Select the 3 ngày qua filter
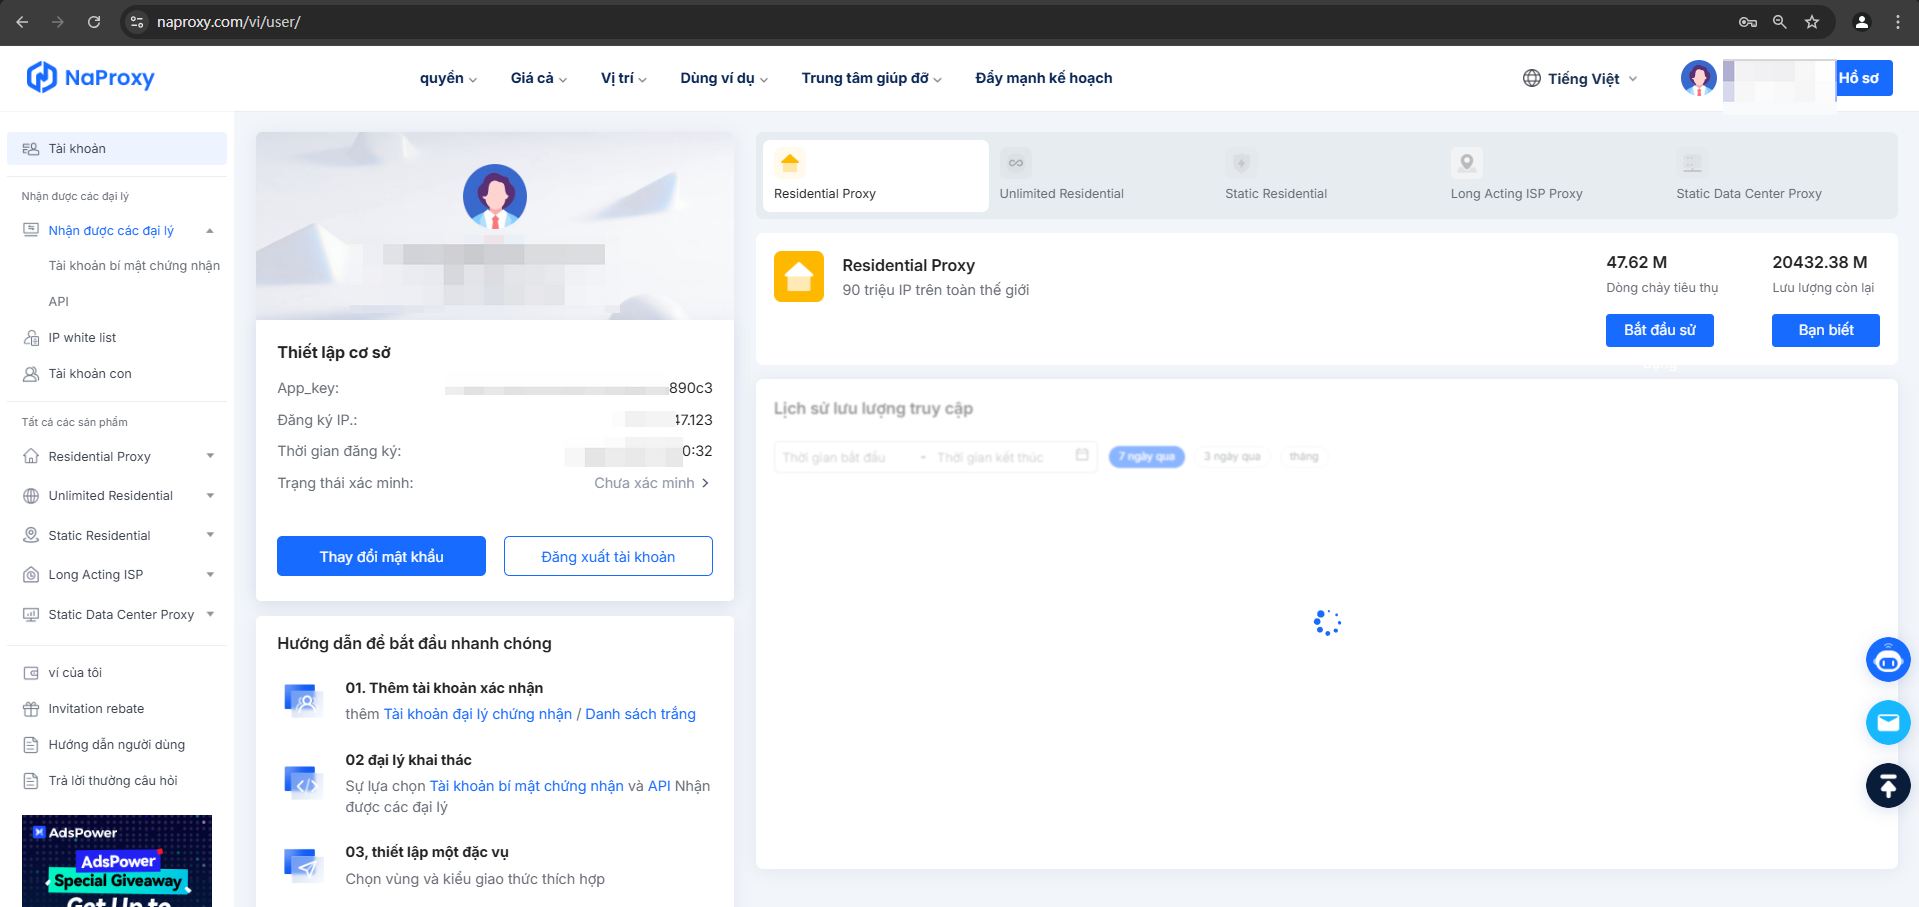 [1232, 457]
